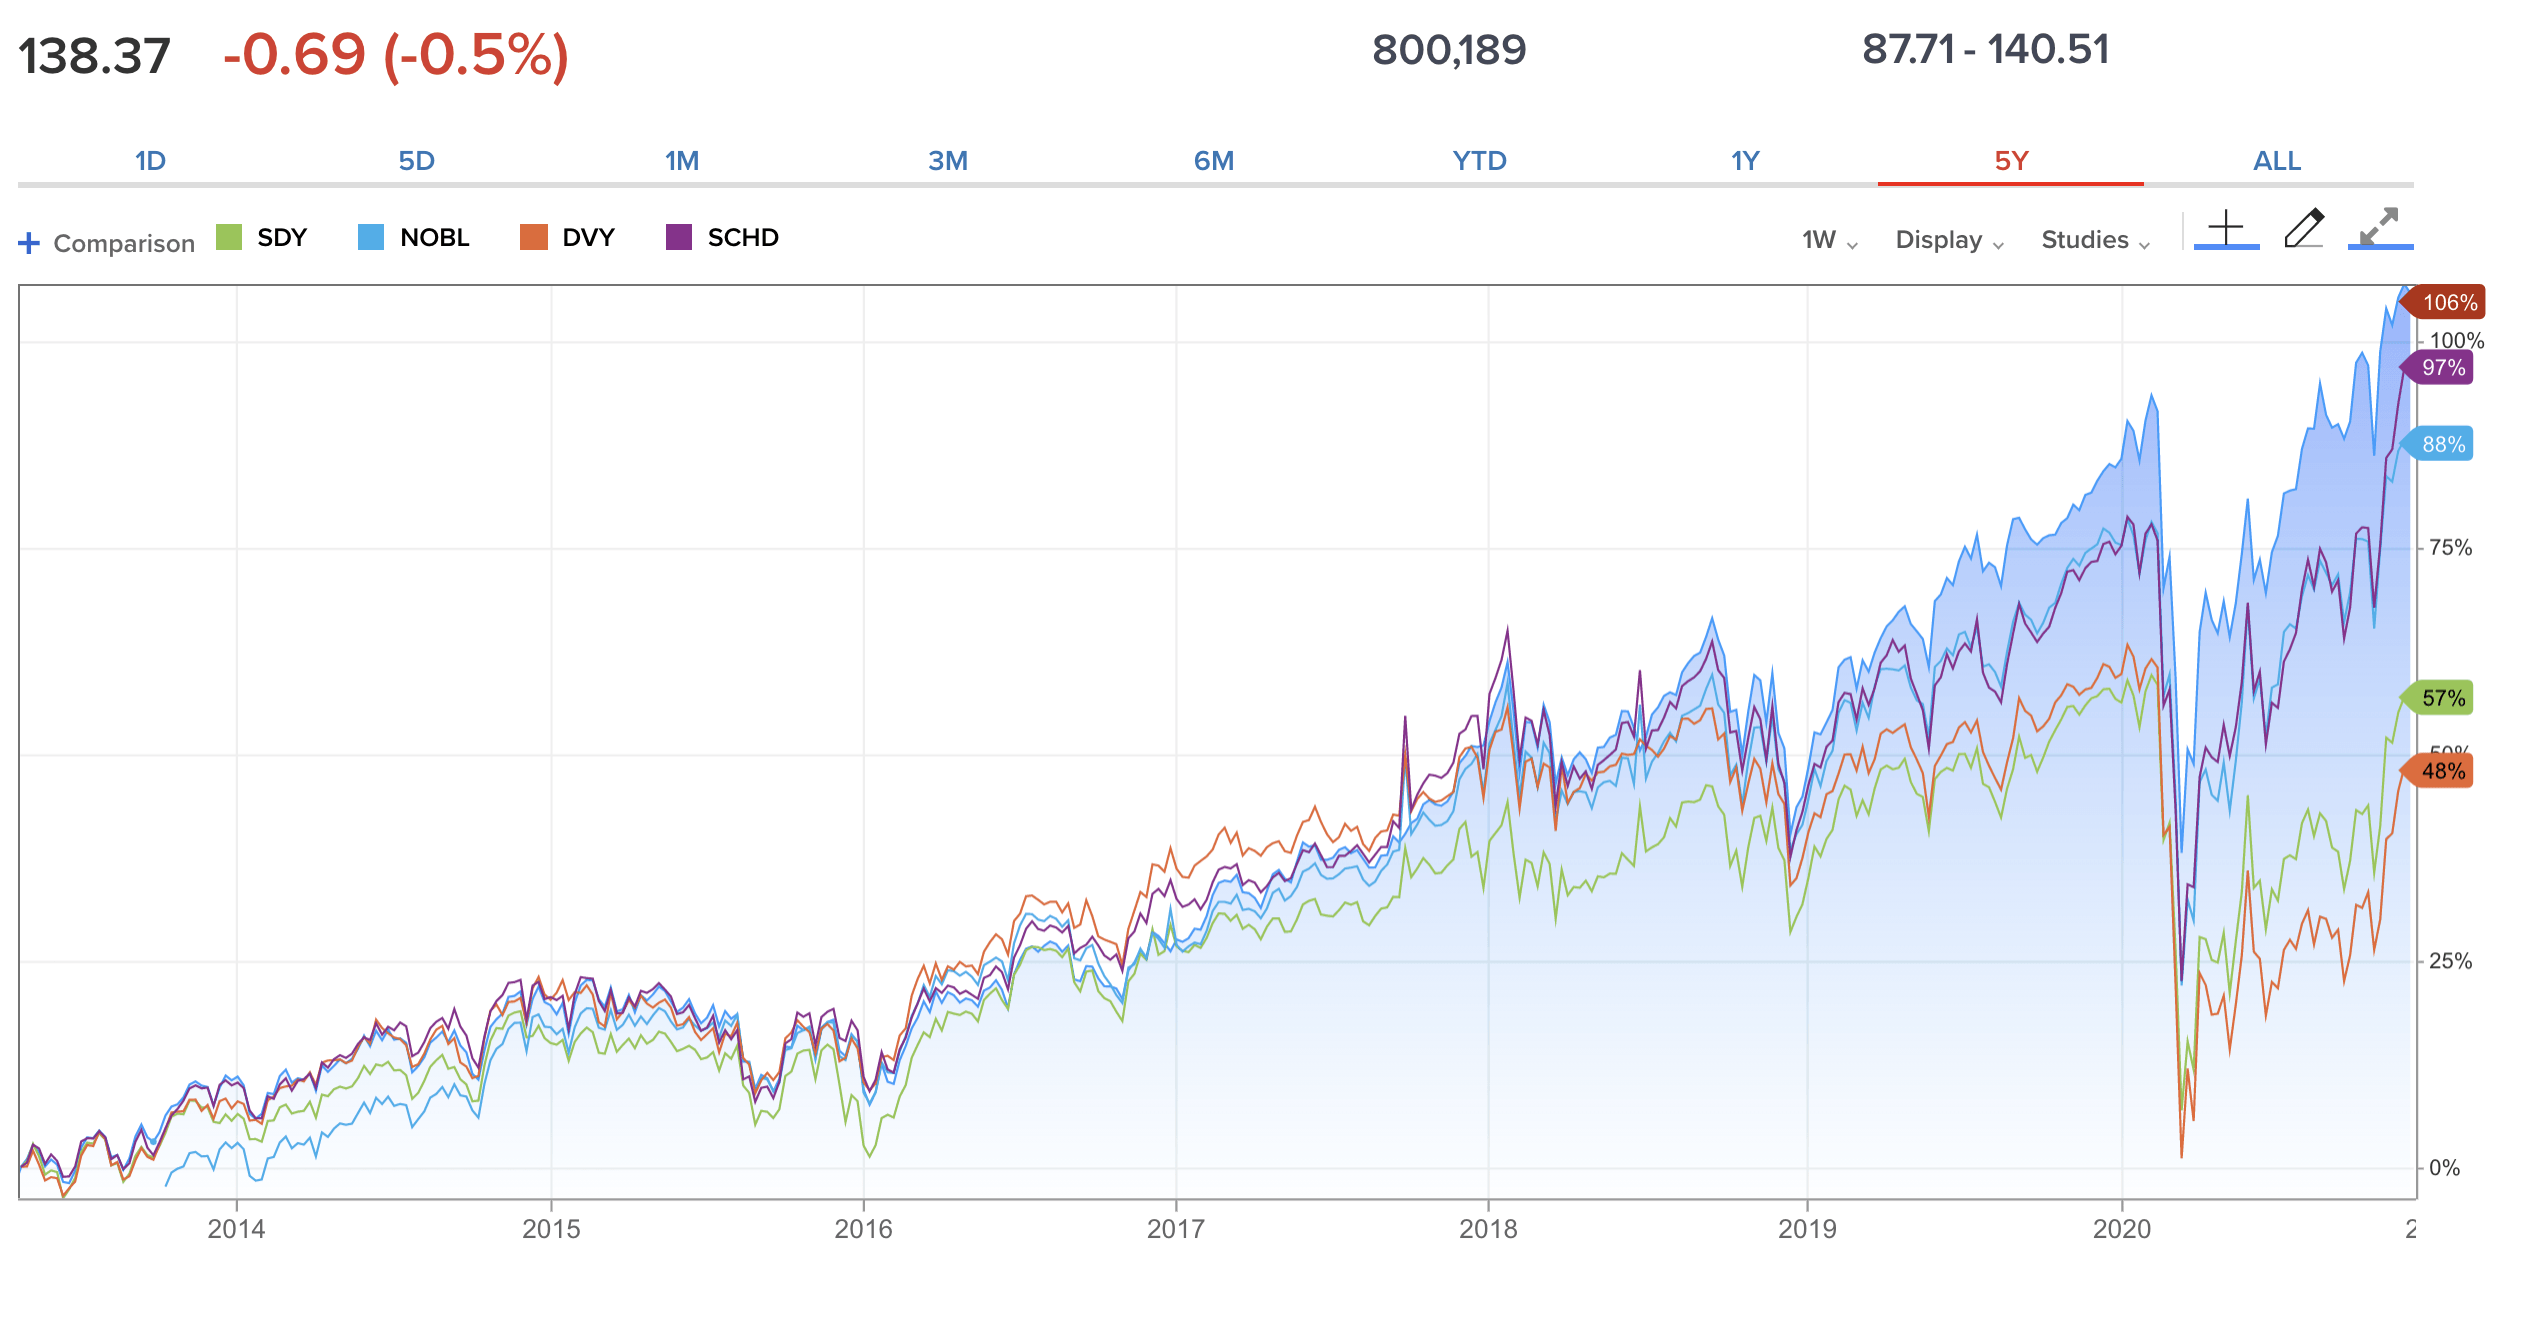Click the blue NOBL color swatch

[x=371, y=237]
